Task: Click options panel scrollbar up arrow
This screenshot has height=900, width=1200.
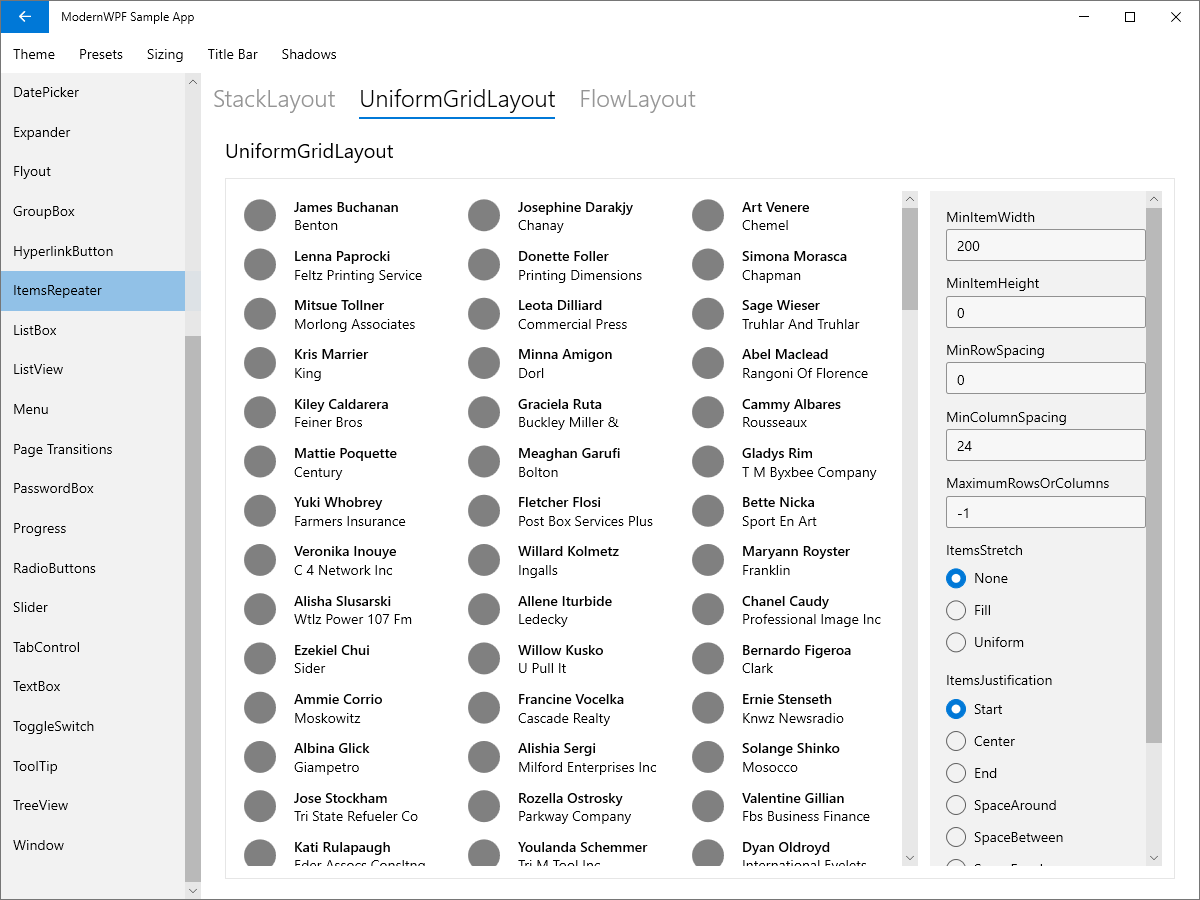Action: pos(1154,199)
